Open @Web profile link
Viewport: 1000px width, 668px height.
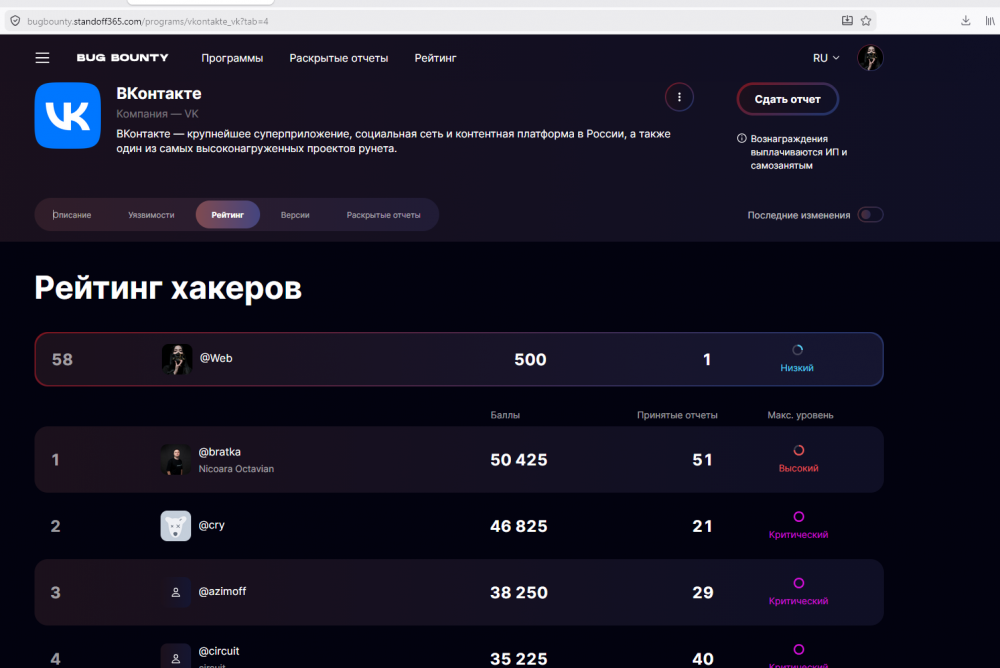tap(216, 358)
